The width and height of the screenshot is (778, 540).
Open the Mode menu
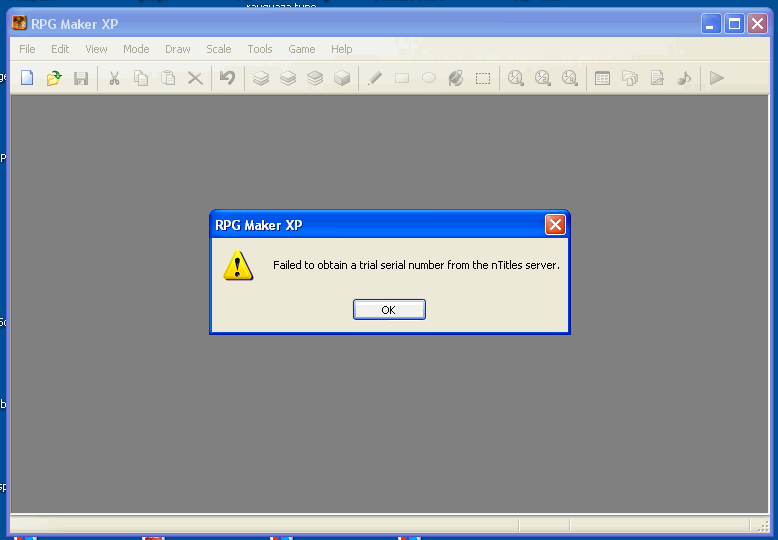(136, 49)
